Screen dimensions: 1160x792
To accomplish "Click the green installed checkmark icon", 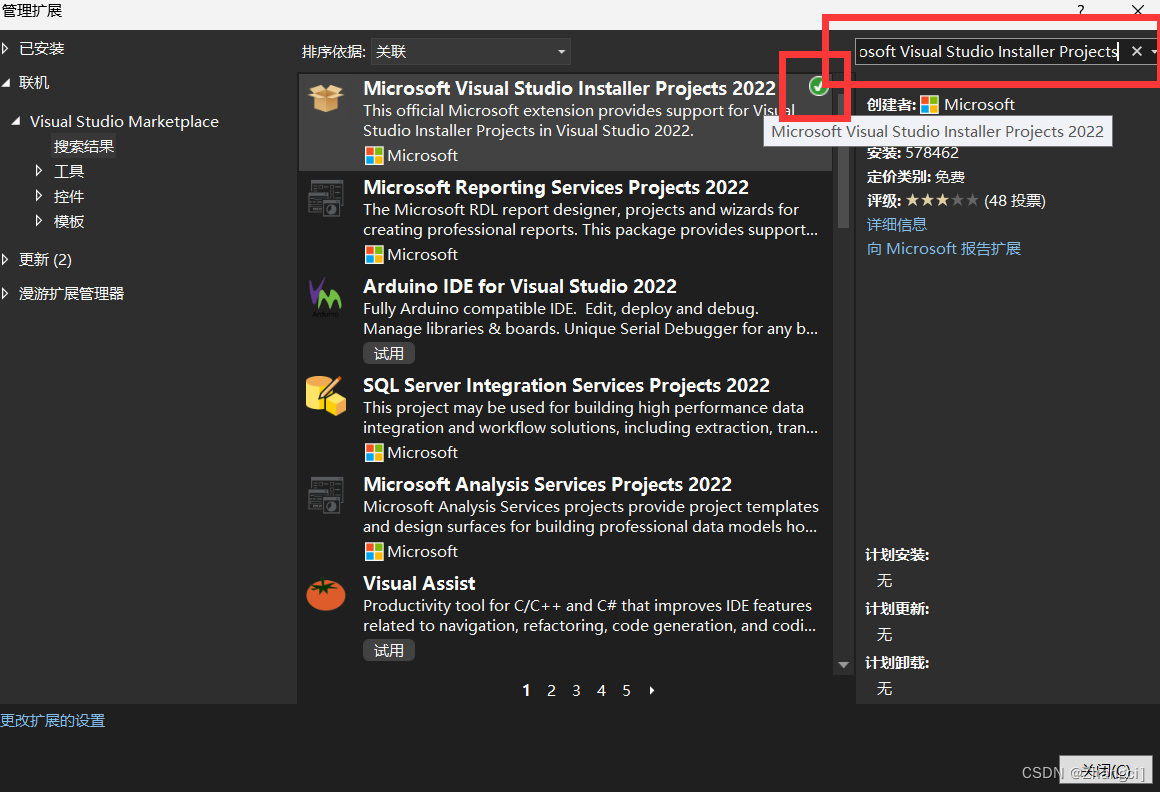I will [x=818, y=87].
